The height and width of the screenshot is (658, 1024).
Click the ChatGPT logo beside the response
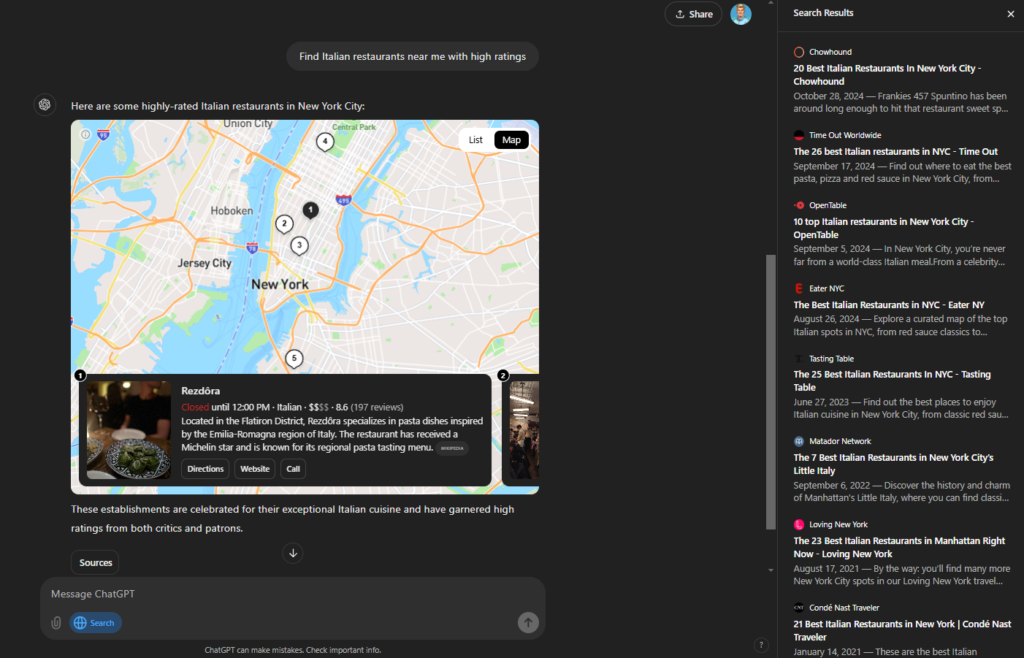44,104
